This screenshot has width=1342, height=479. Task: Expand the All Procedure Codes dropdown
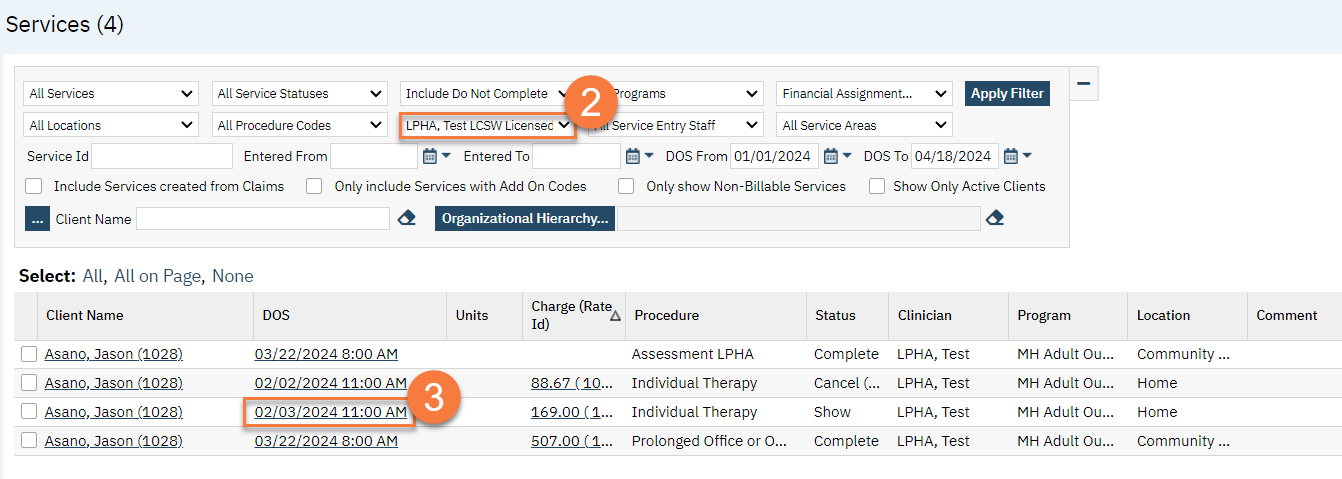click(x=299, y=126)
